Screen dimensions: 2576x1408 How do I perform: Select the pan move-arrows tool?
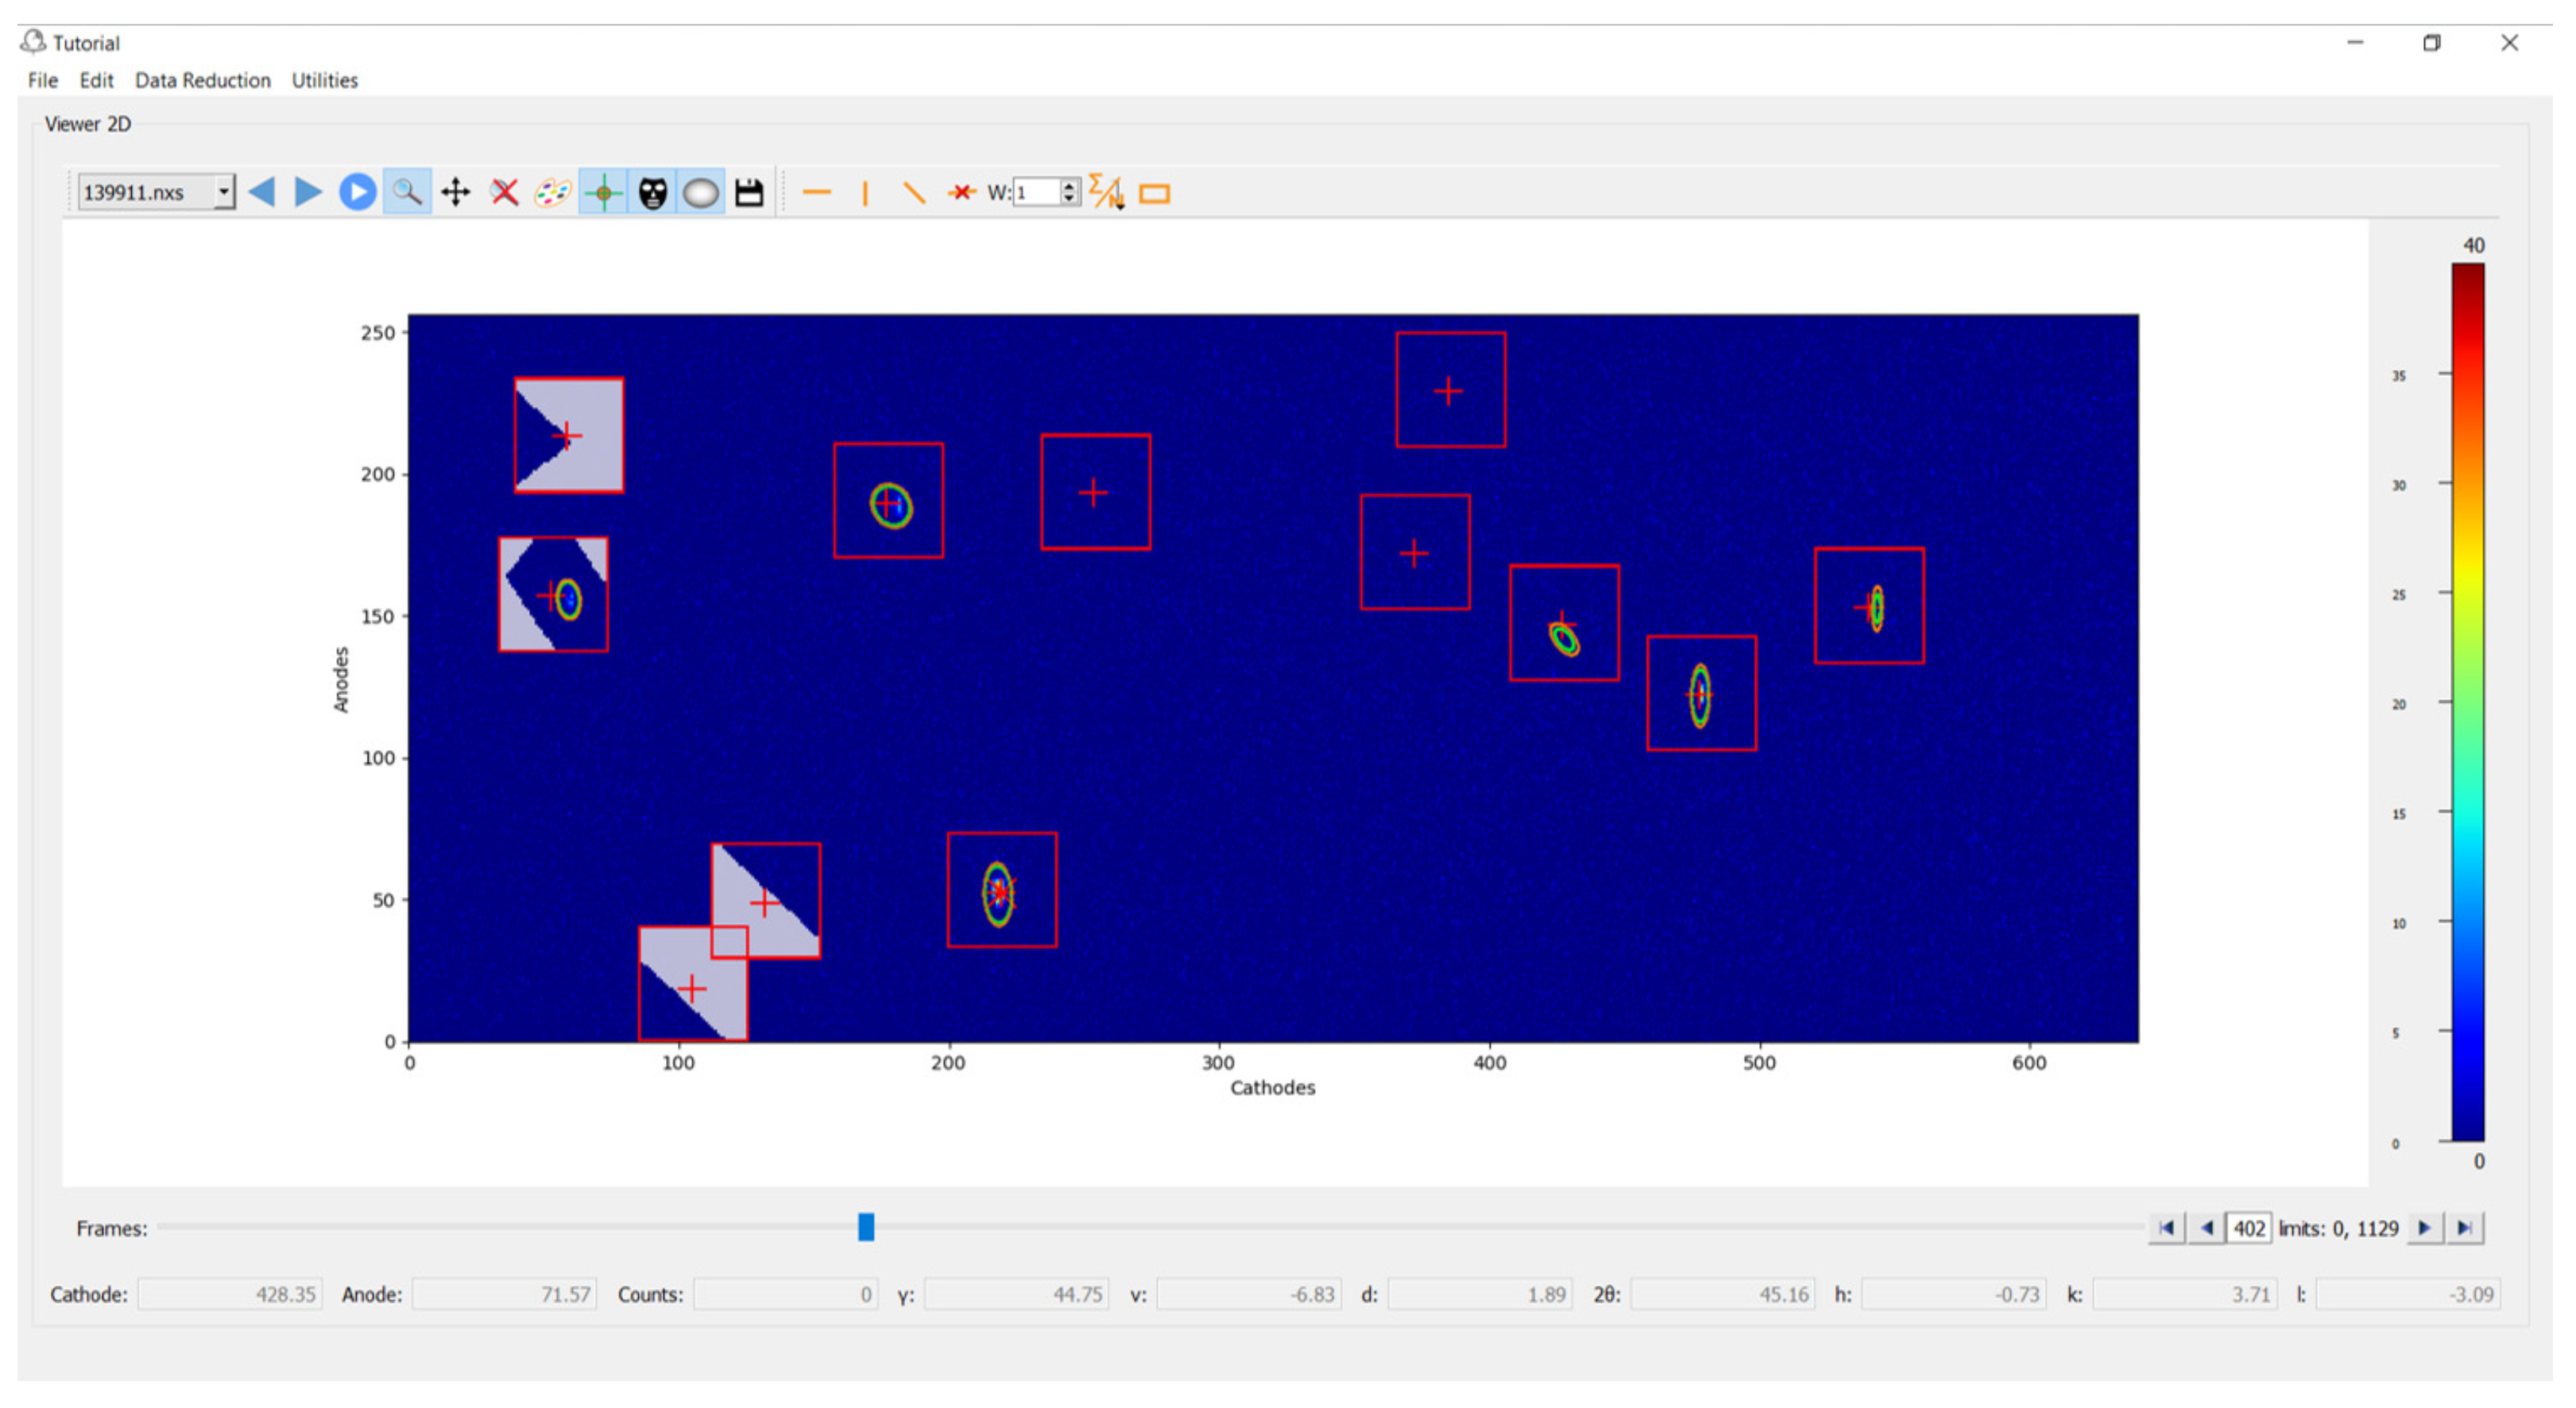[x=456, y=192]
